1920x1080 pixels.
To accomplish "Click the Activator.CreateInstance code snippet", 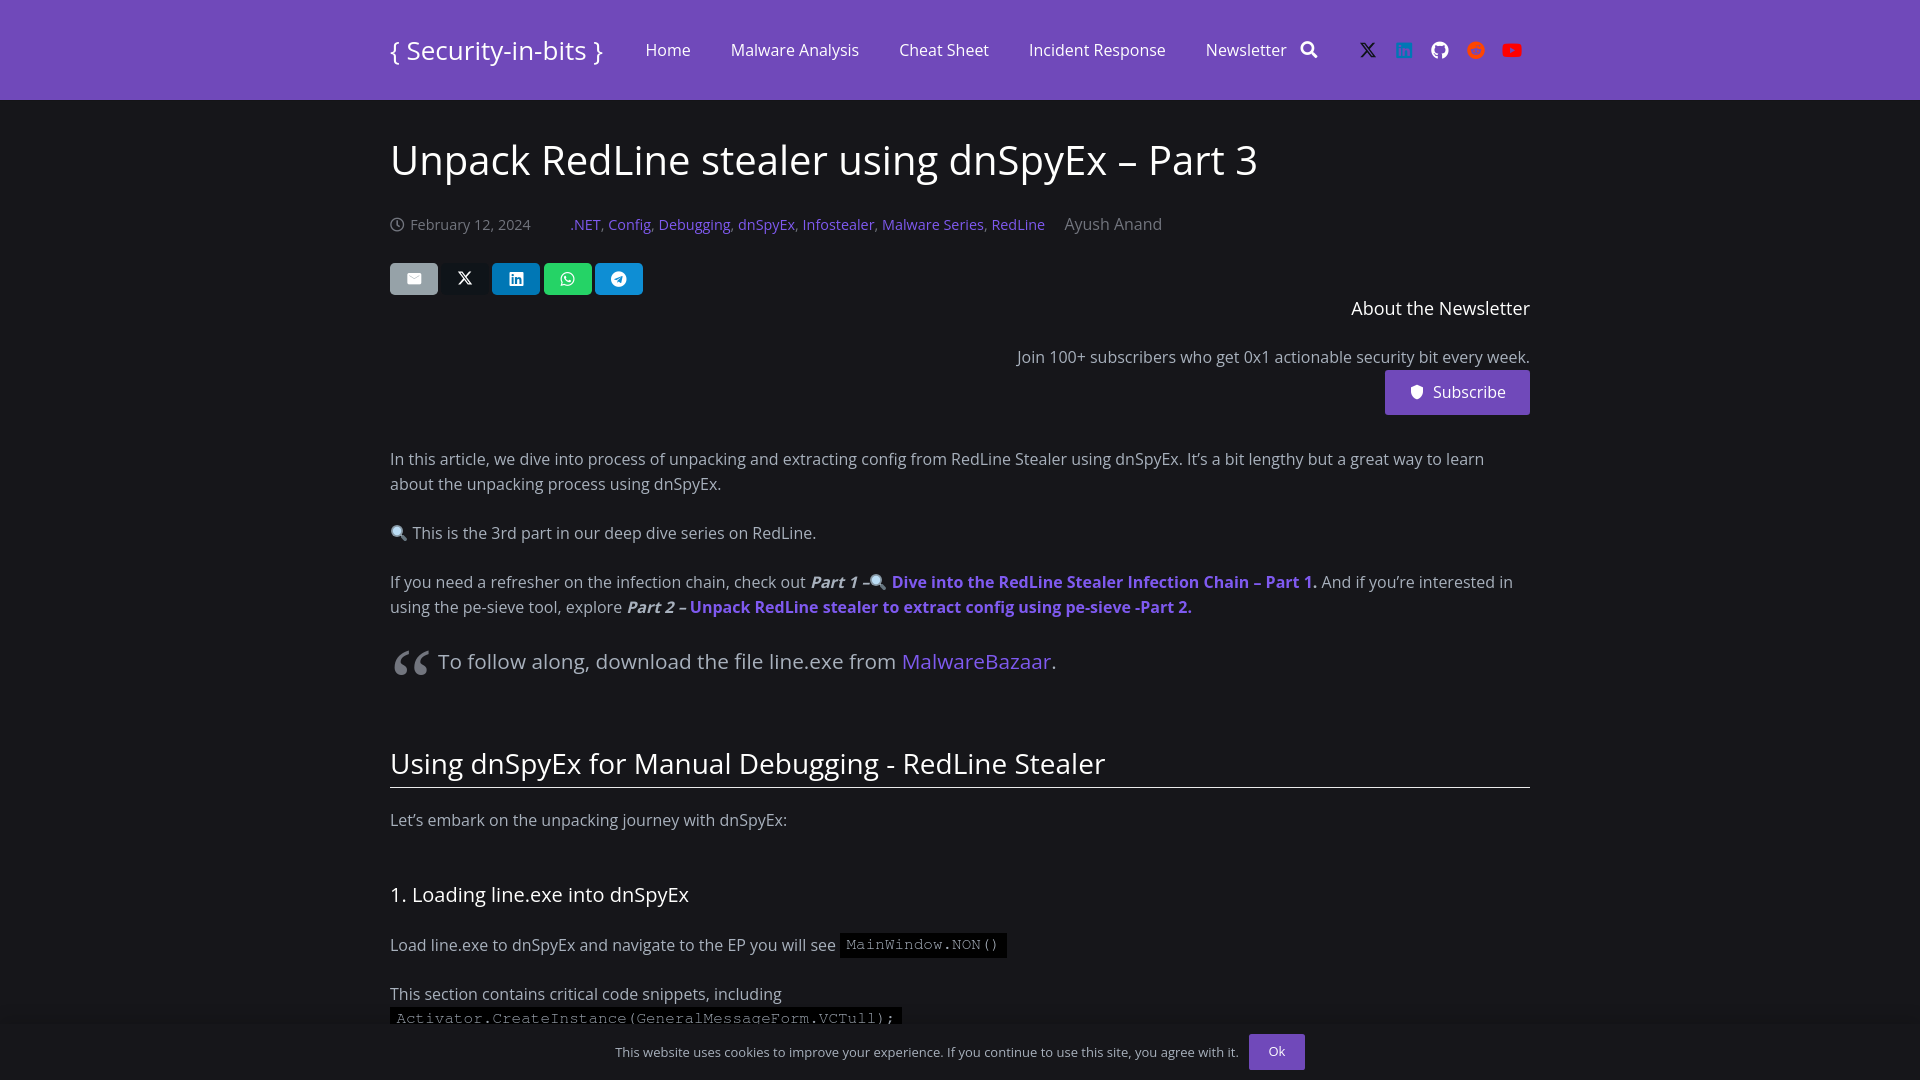I will [x=646, y=1017].
